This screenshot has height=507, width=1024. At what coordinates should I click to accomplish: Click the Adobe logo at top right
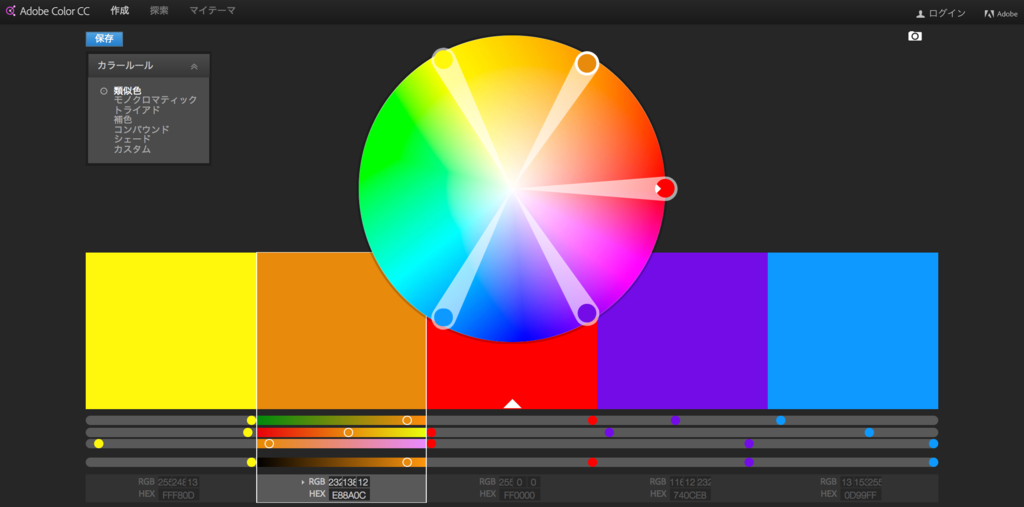pos(1000,13)
